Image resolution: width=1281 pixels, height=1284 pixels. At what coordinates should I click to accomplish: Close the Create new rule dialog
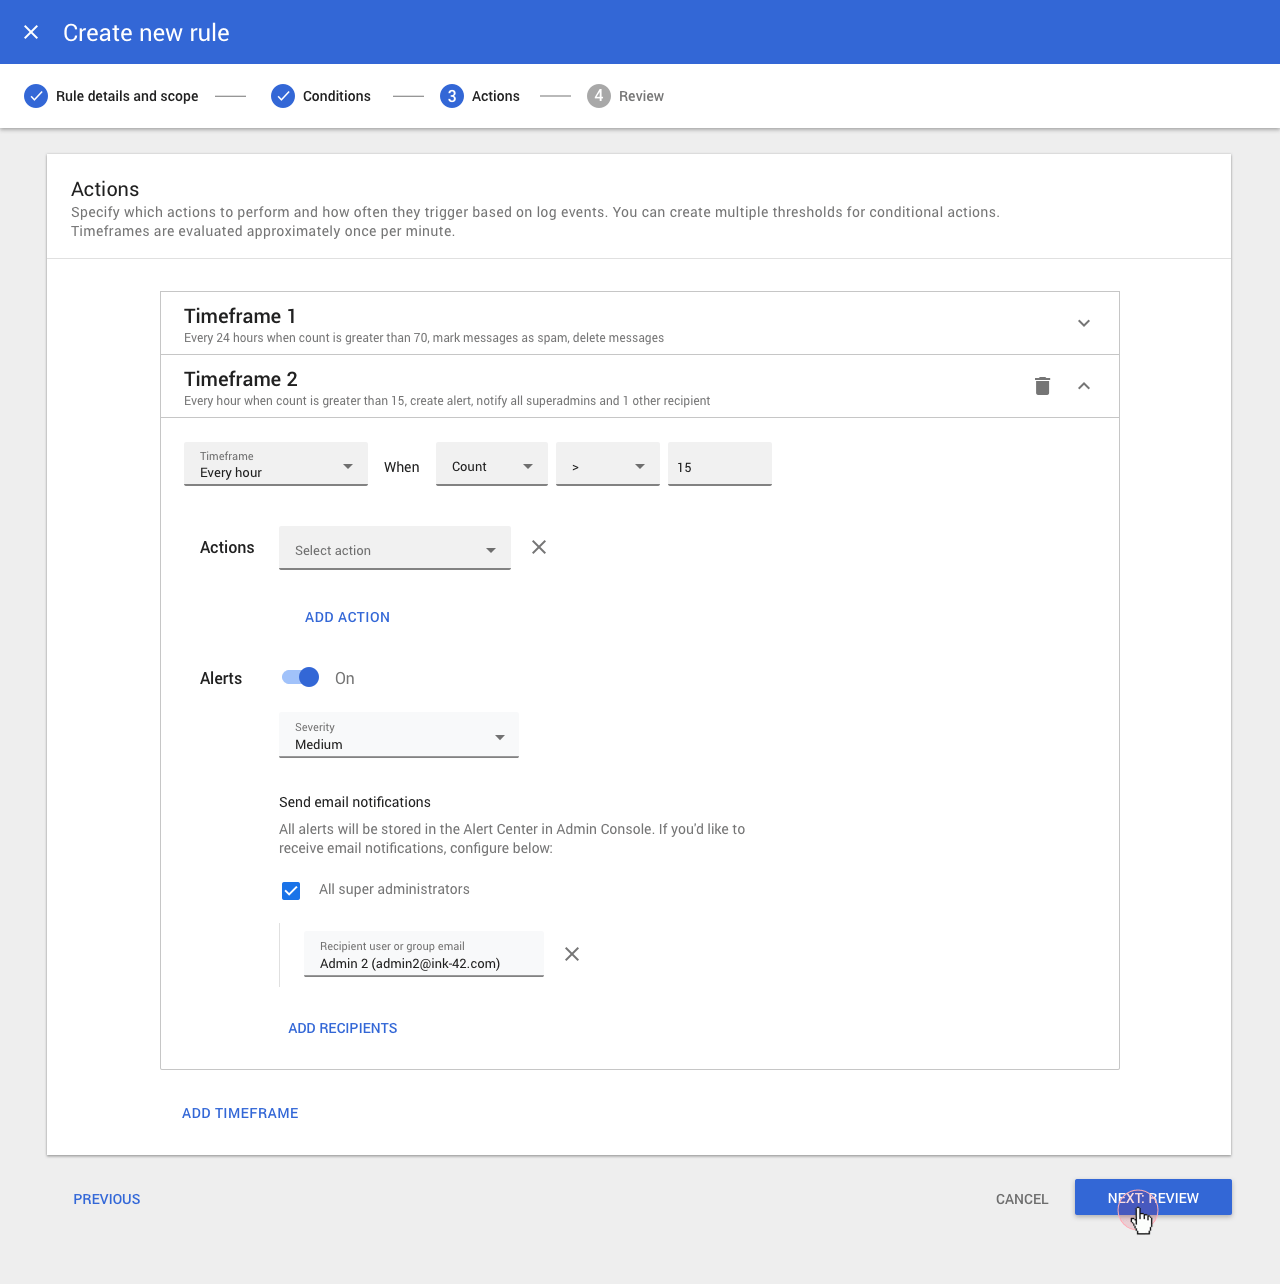31,32
